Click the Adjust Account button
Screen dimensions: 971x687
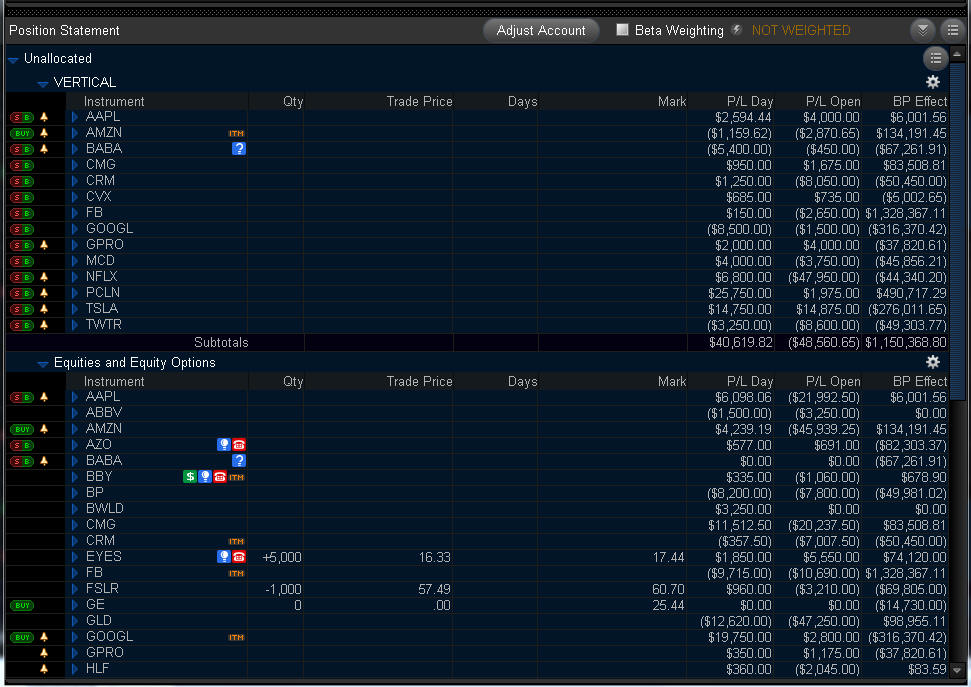(541, 30)
